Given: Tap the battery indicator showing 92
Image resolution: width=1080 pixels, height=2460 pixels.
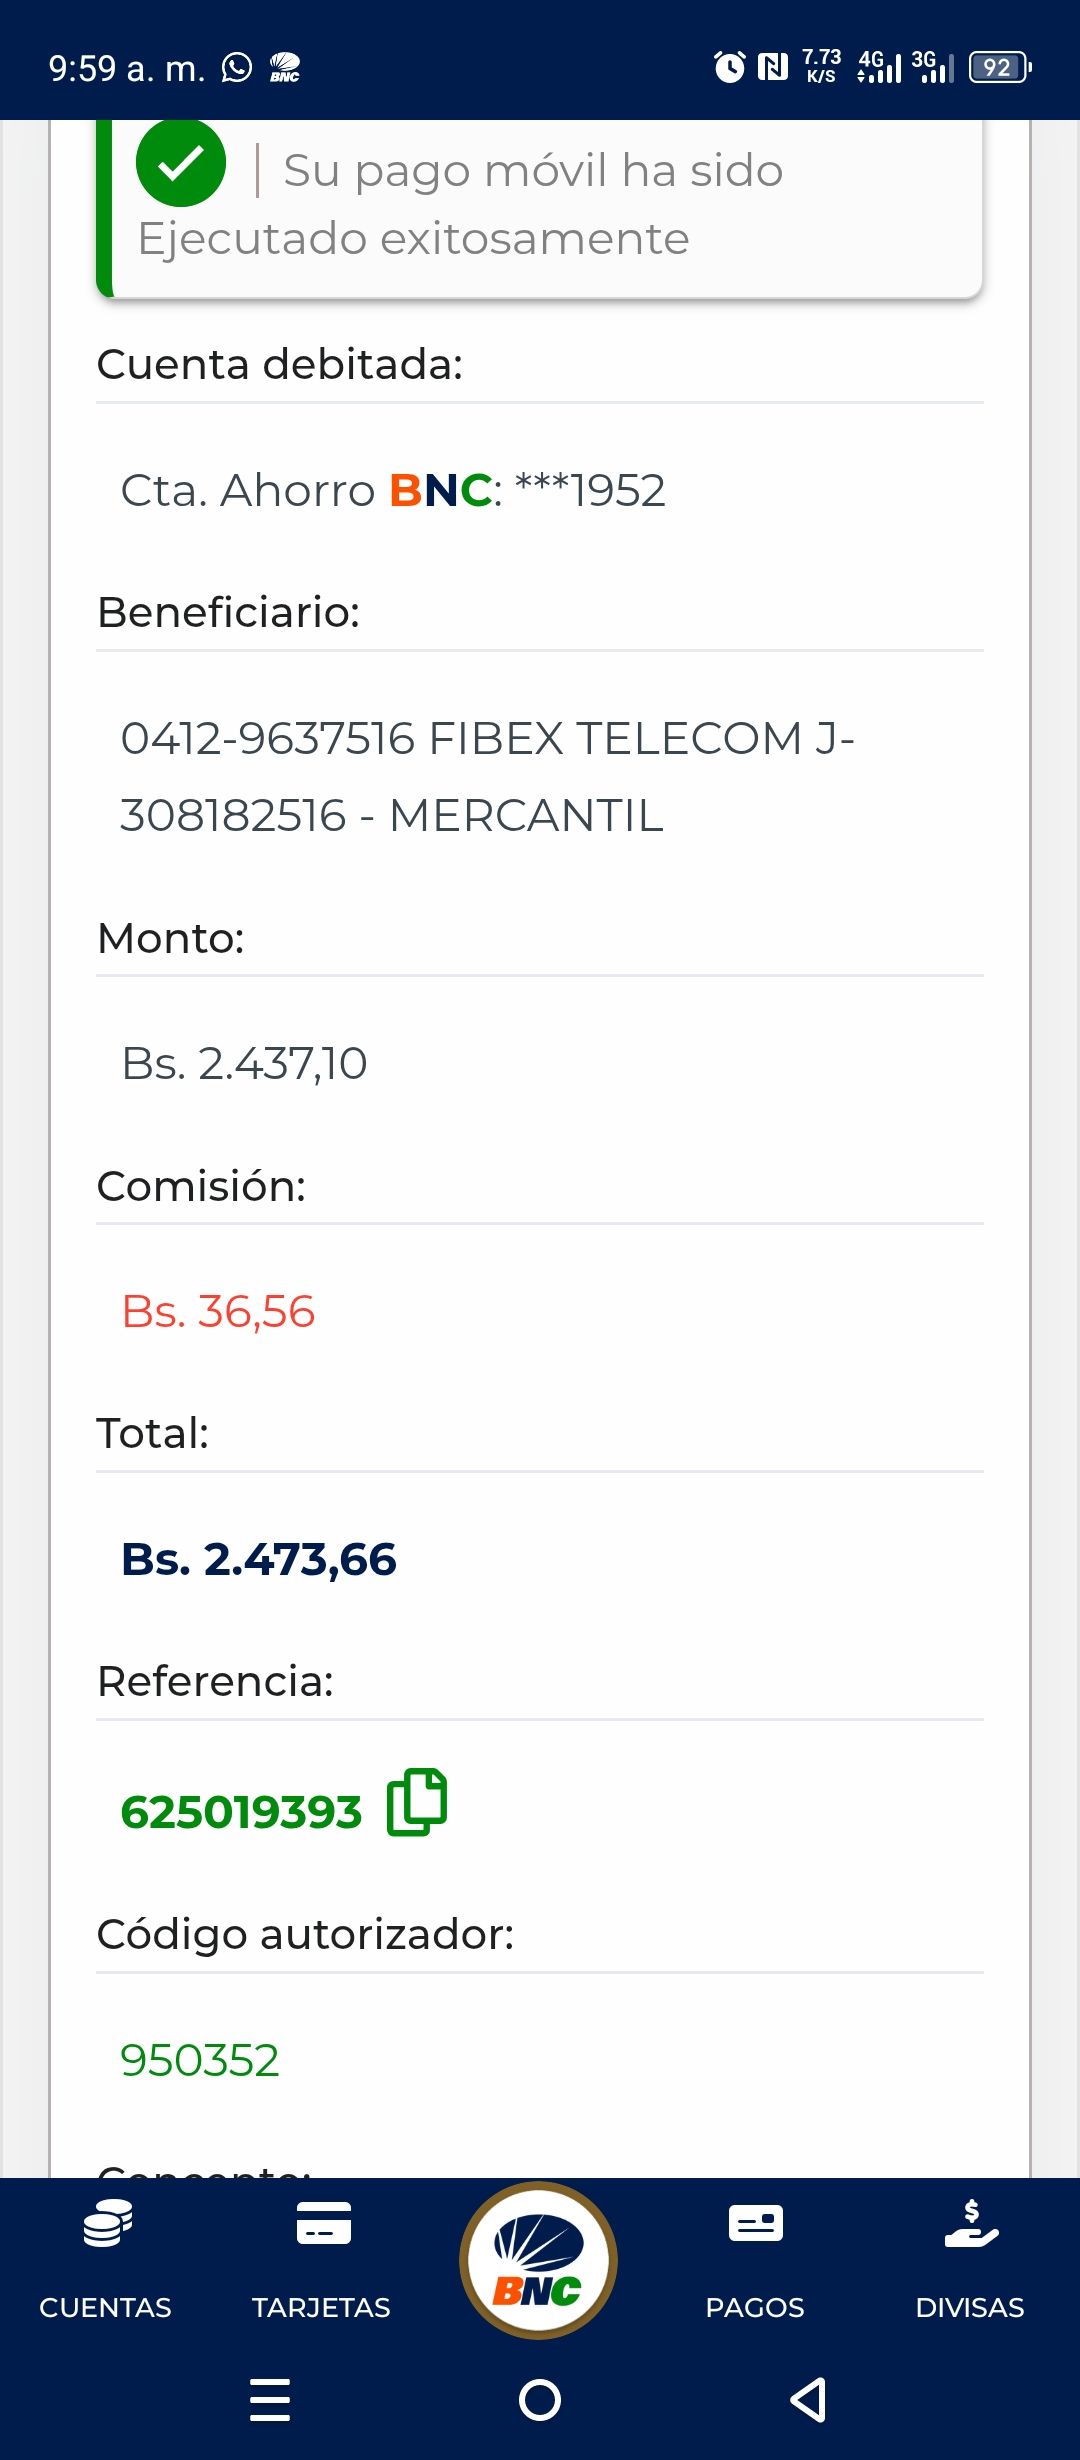Looking at the screenshot, I should click(999, 68).
